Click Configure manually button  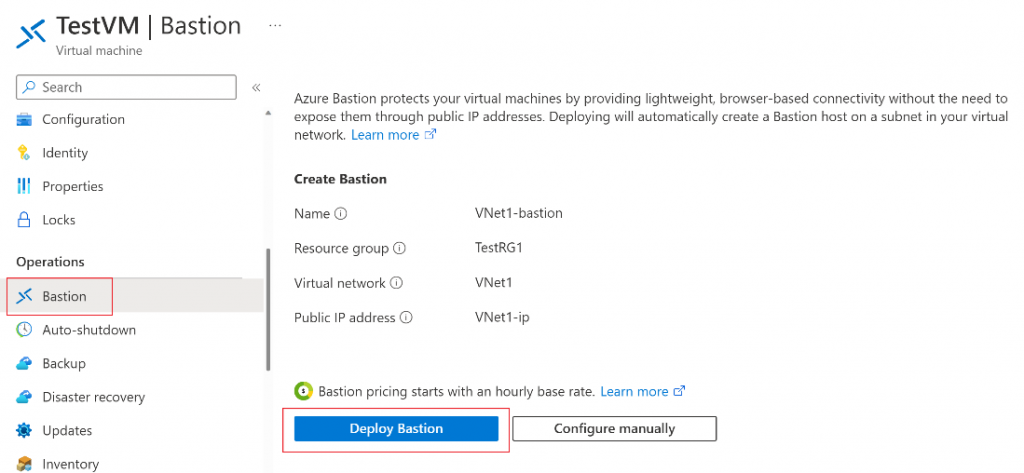point(615,429)
